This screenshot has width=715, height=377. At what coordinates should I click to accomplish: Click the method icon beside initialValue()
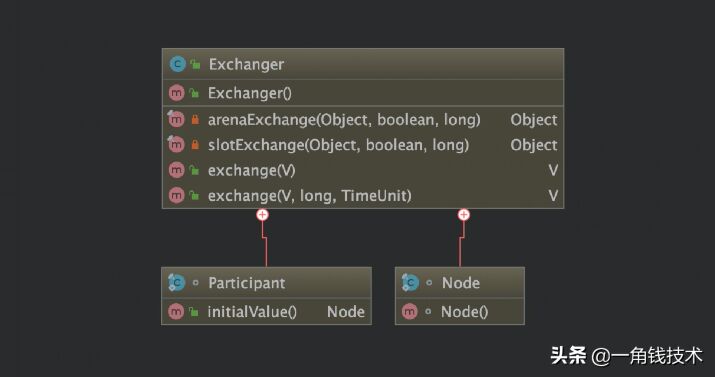[x=176, y=312]
